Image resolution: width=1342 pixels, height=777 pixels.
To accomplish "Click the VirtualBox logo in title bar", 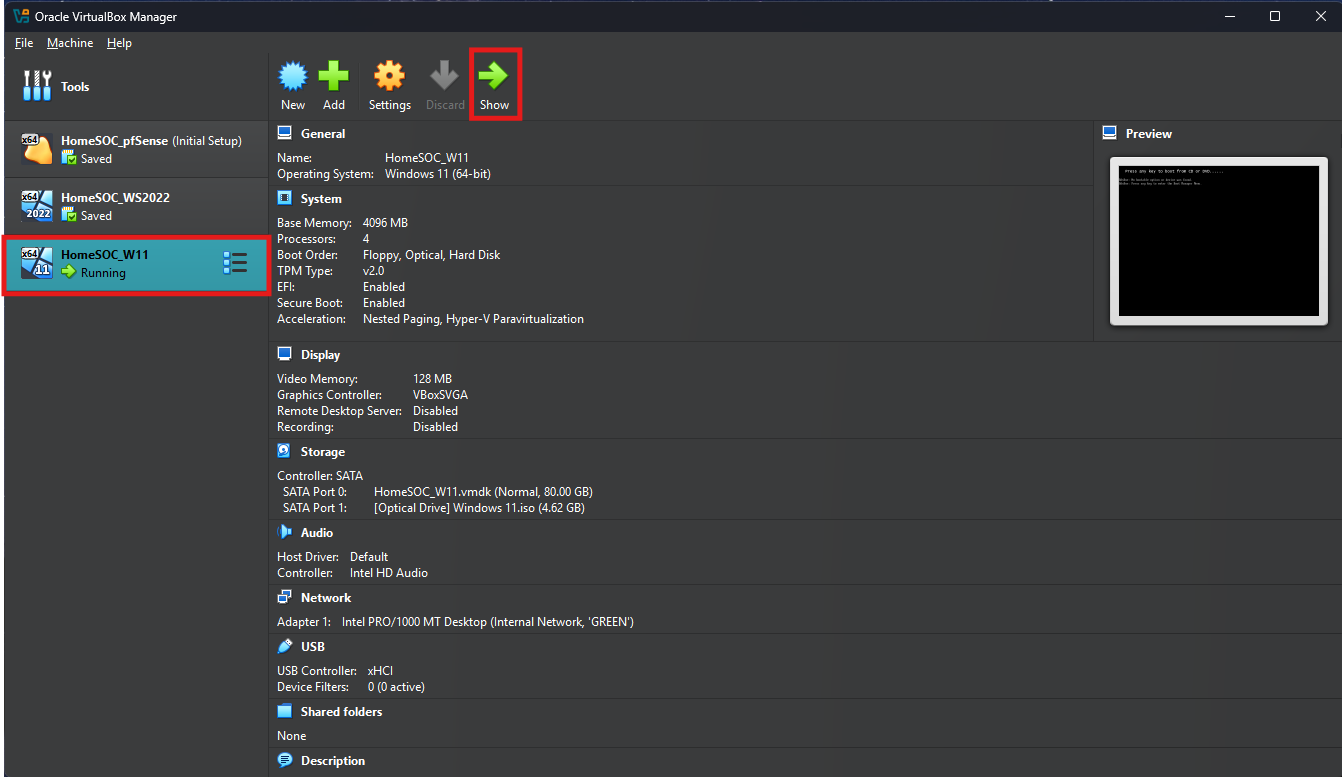I will point(21,16).
